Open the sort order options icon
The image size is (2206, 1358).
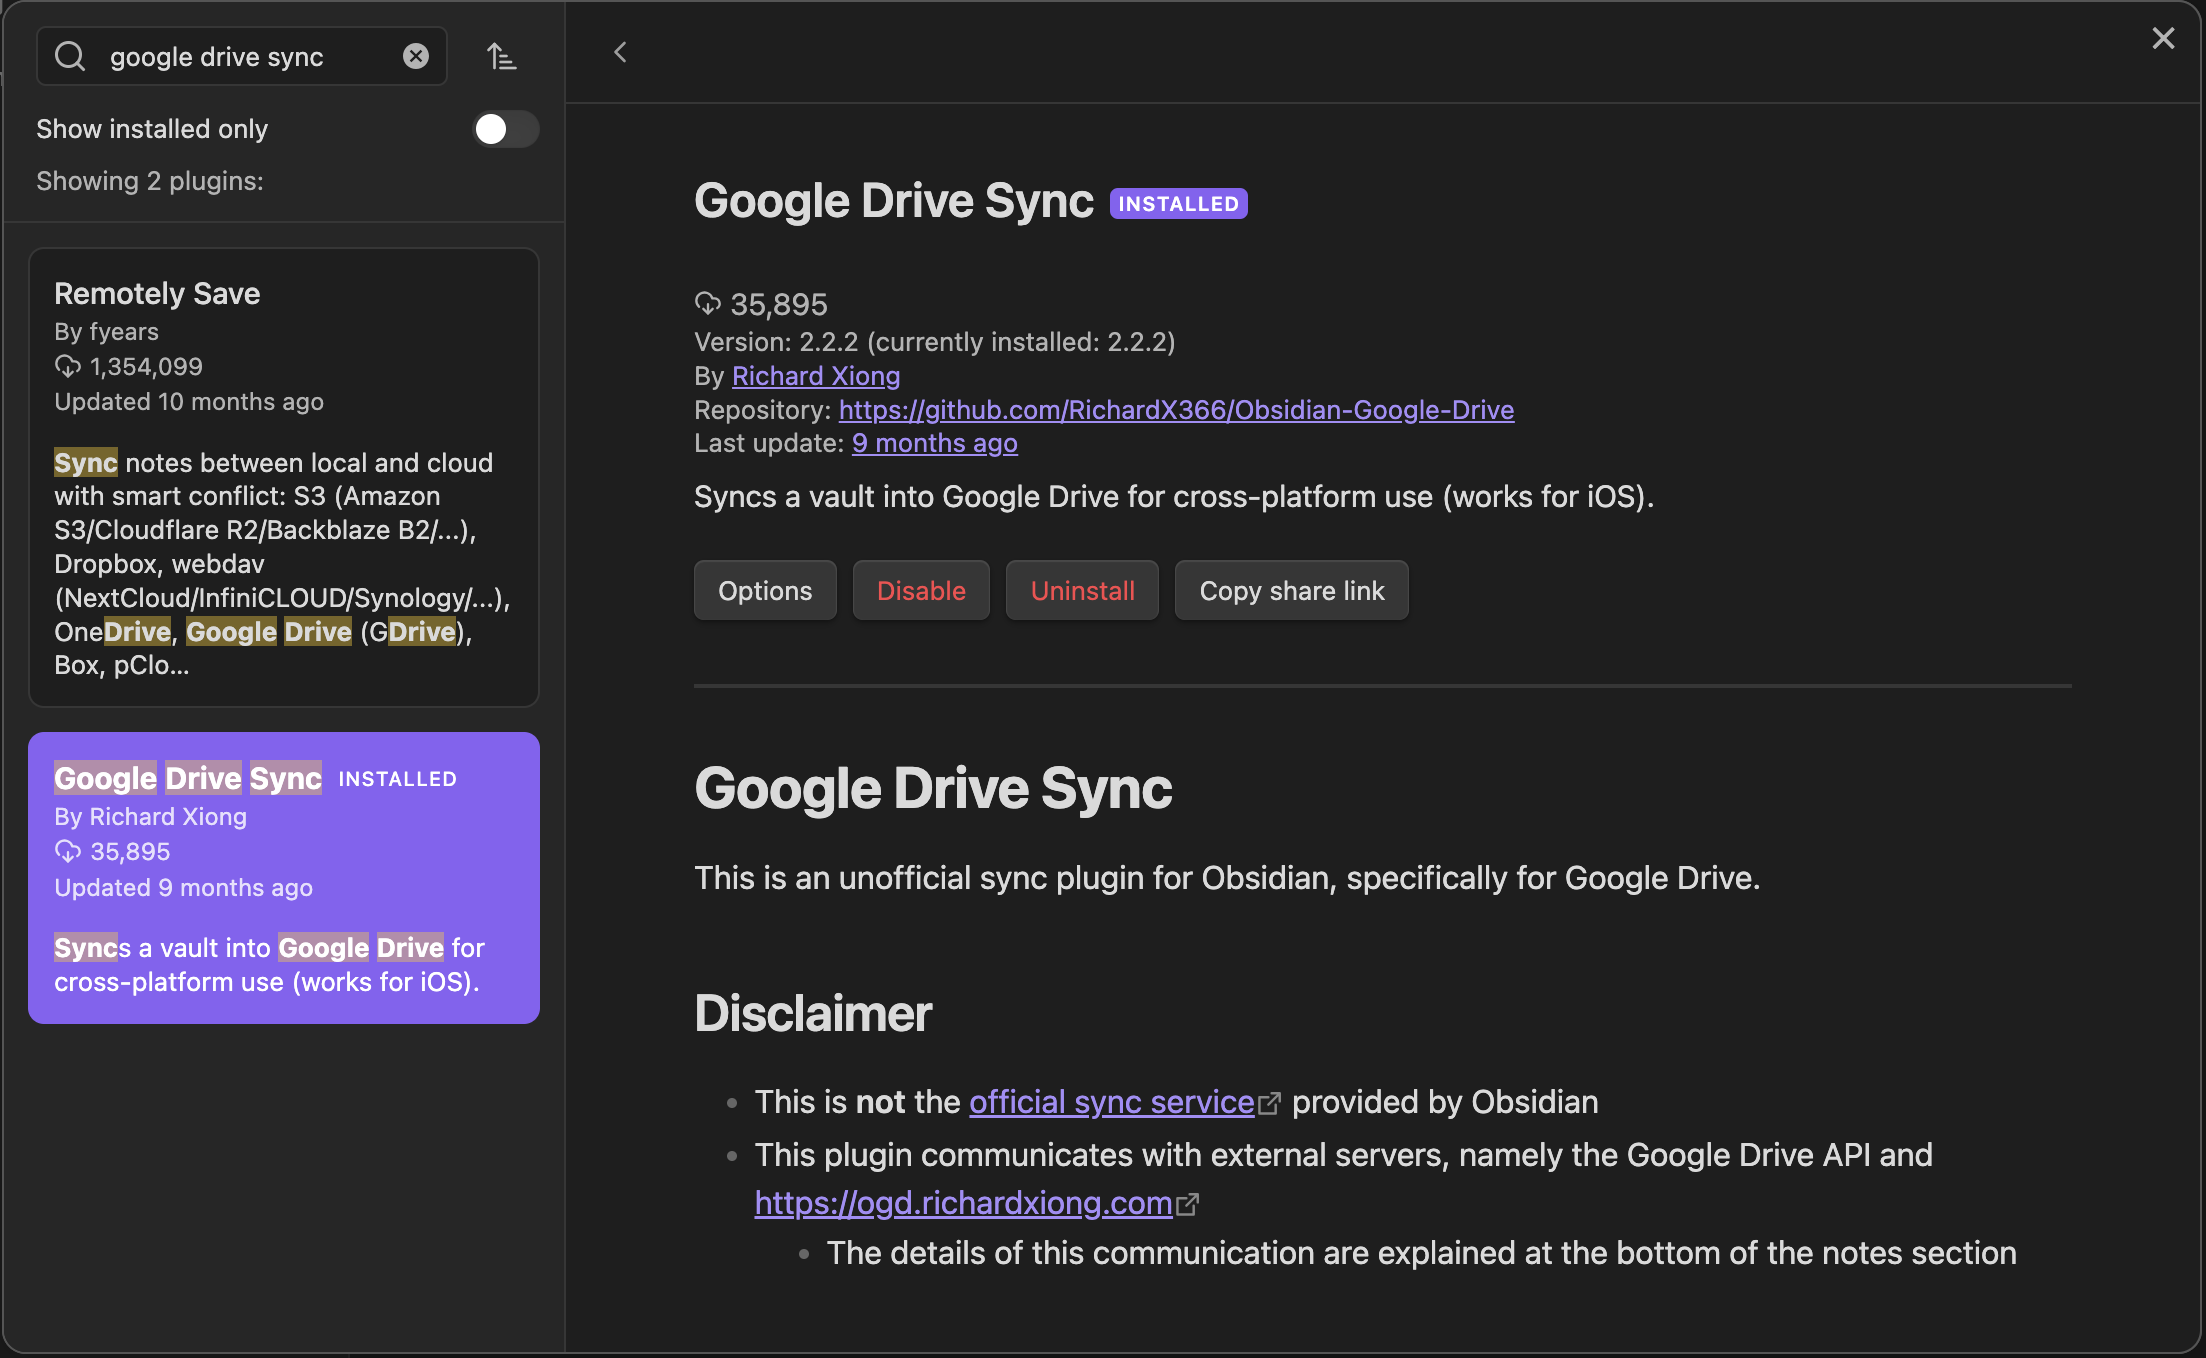tap(501, 56)
